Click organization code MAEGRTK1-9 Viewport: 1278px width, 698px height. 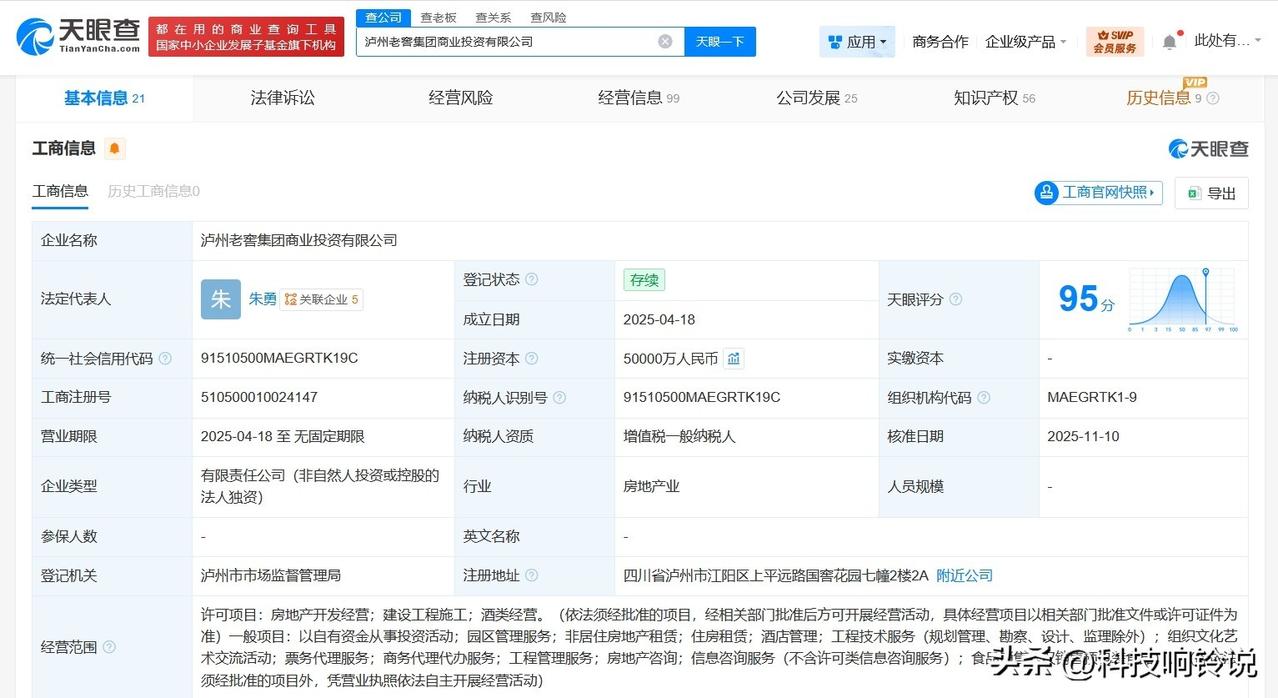tap(1092, 397)
